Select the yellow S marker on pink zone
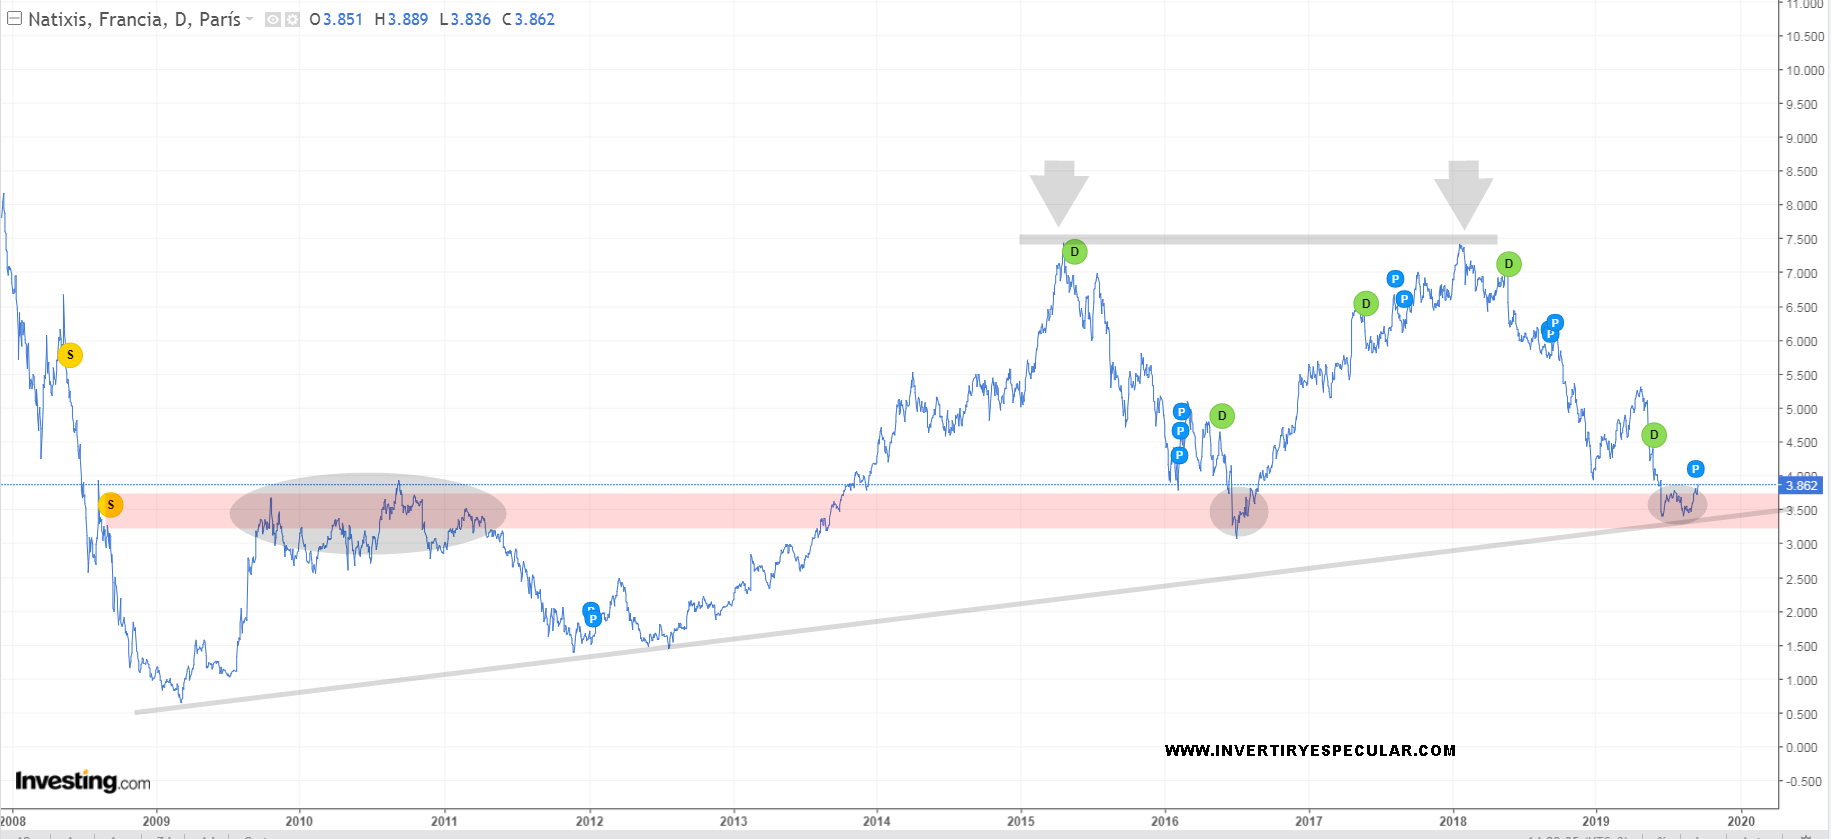 pyautogui.click(x=111, y=505)
